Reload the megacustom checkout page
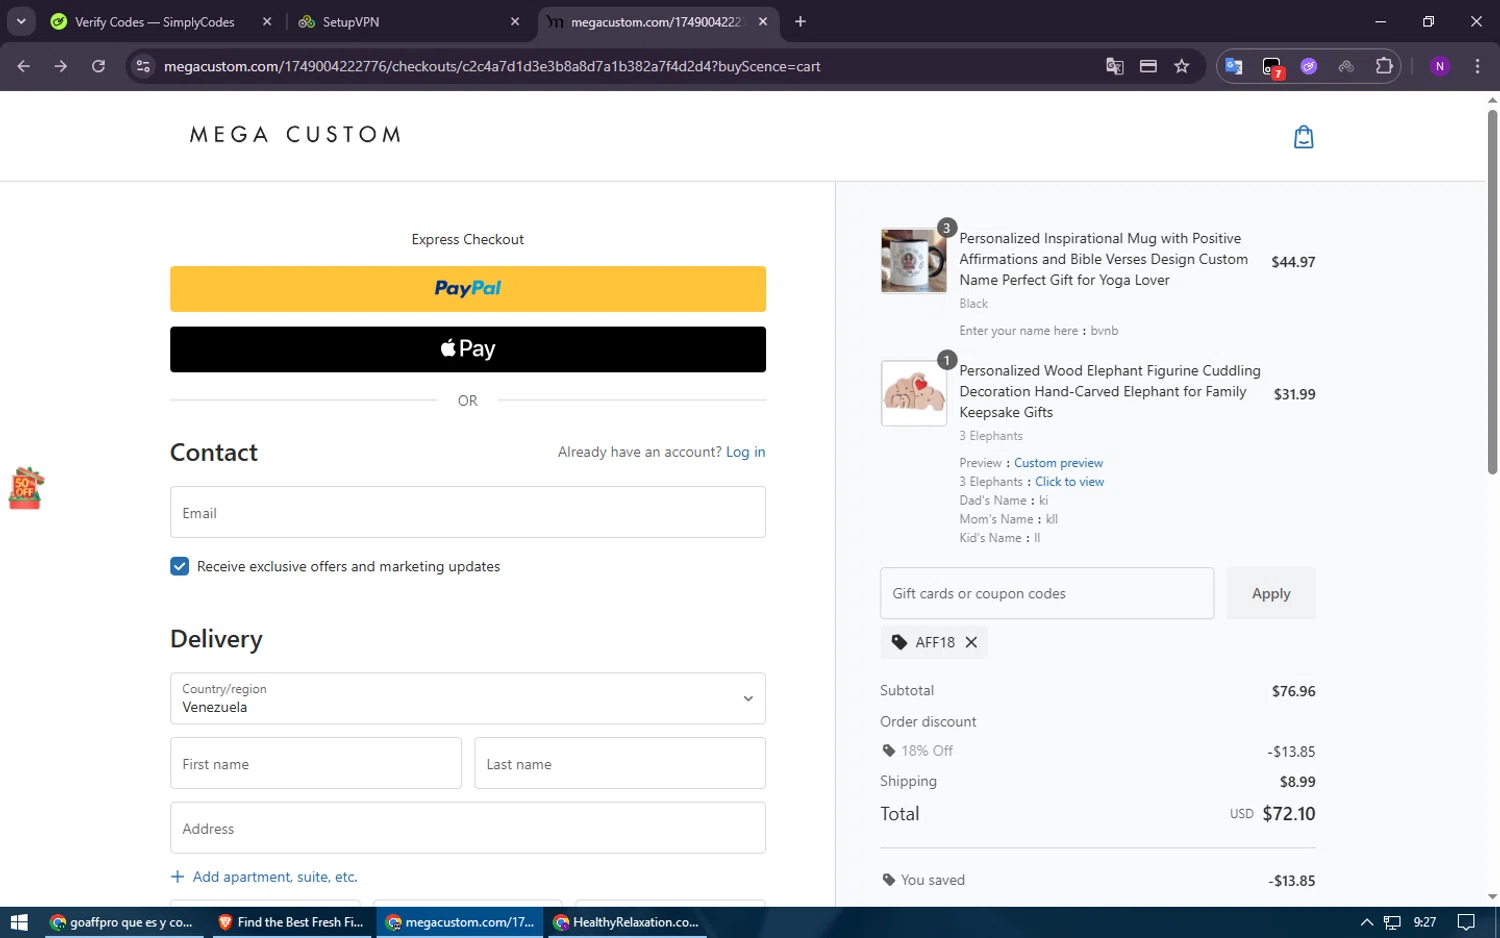Viewport: 1500px width, 938px height. pyautogui.click(x=98, y=66)
